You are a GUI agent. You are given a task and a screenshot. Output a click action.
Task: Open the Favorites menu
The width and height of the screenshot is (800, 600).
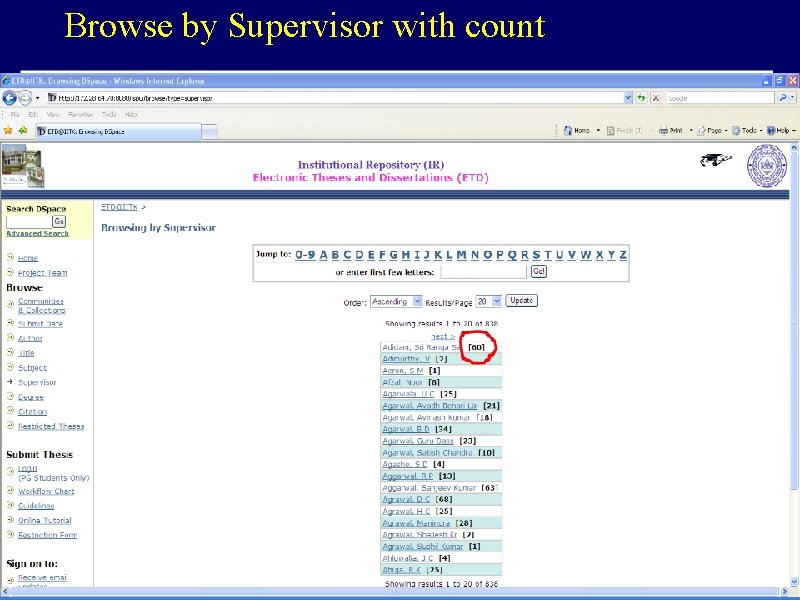point(81,114)
